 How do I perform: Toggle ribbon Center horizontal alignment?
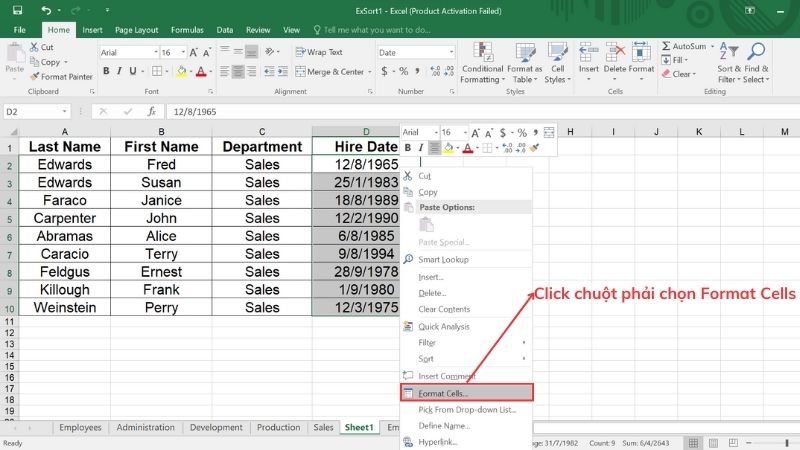coord(238,71)
